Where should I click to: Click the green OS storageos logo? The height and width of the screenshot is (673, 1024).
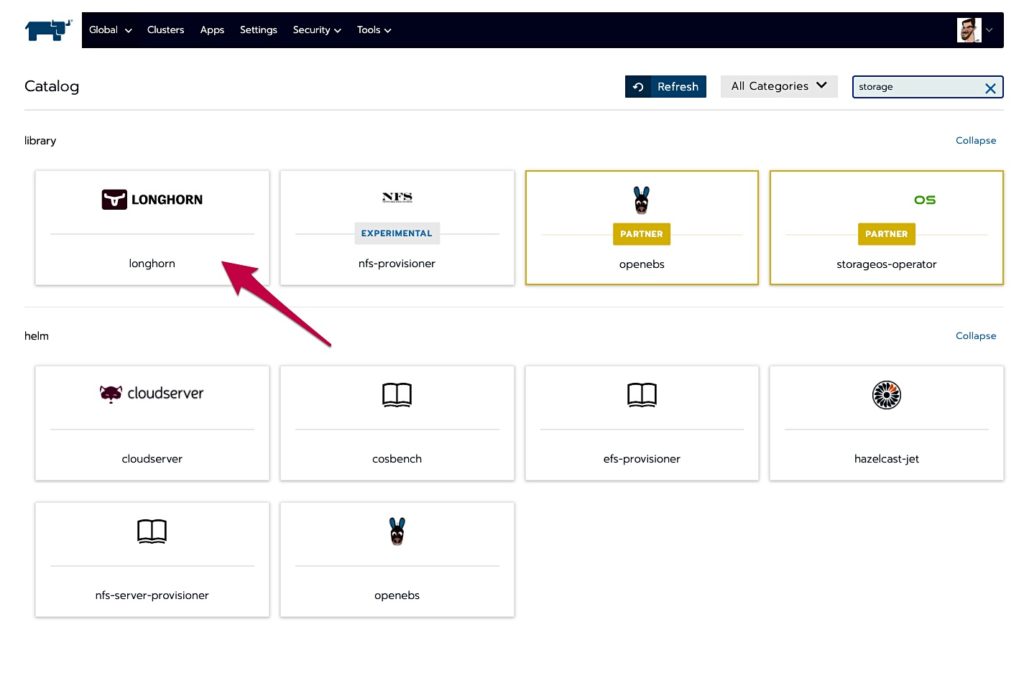coord(924,200)
